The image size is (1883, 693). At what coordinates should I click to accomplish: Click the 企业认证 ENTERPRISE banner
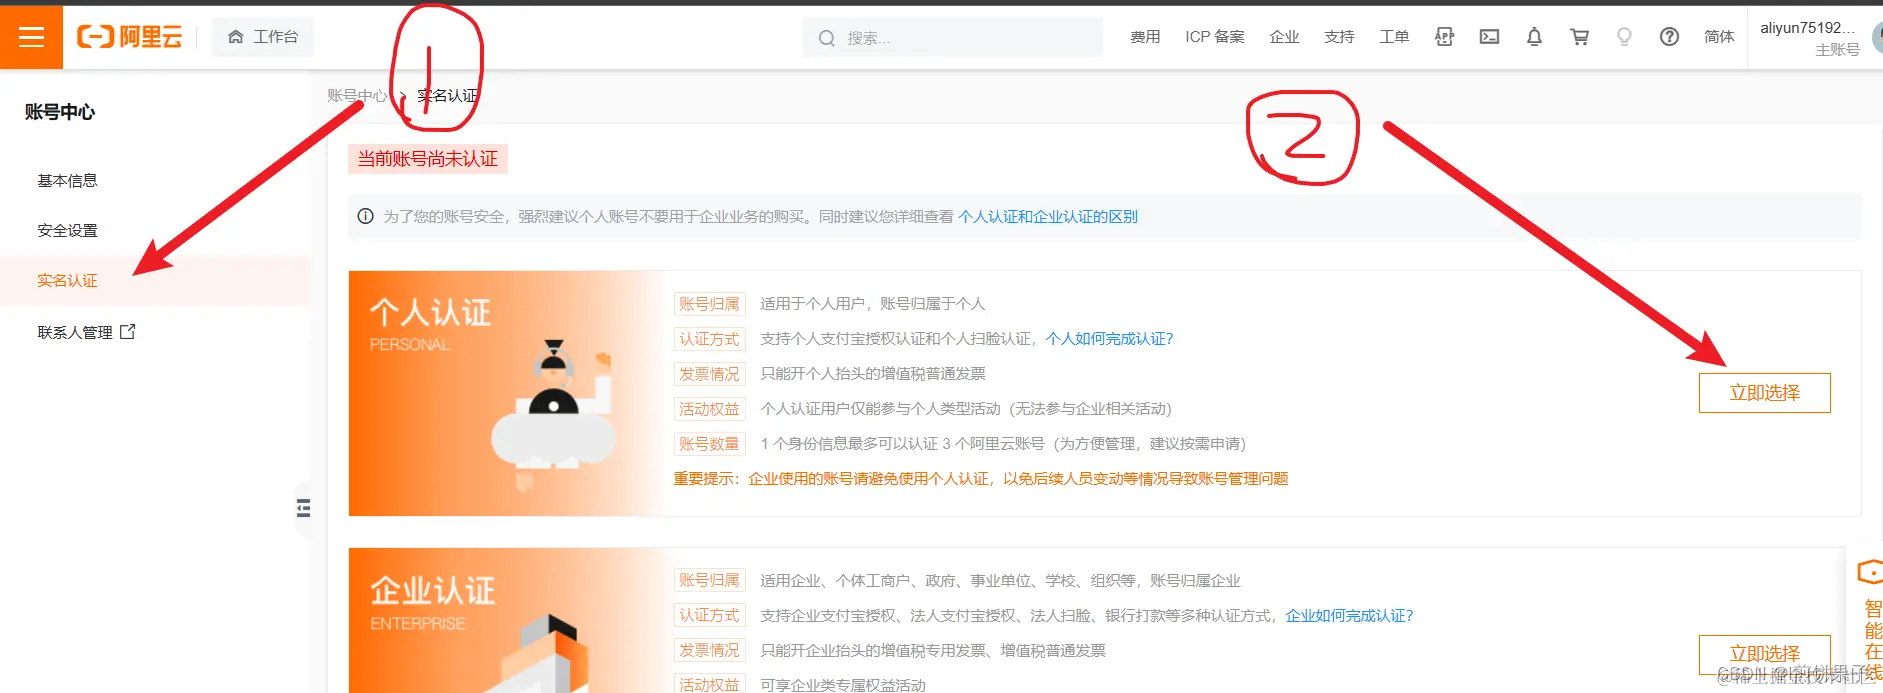[506, 620]
